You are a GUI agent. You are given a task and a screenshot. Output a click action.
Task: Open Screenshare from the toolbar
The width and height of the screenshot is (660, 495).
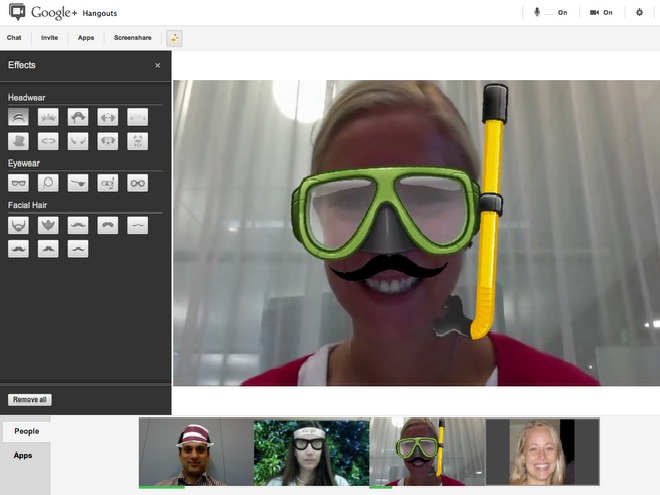click(133, 38)
